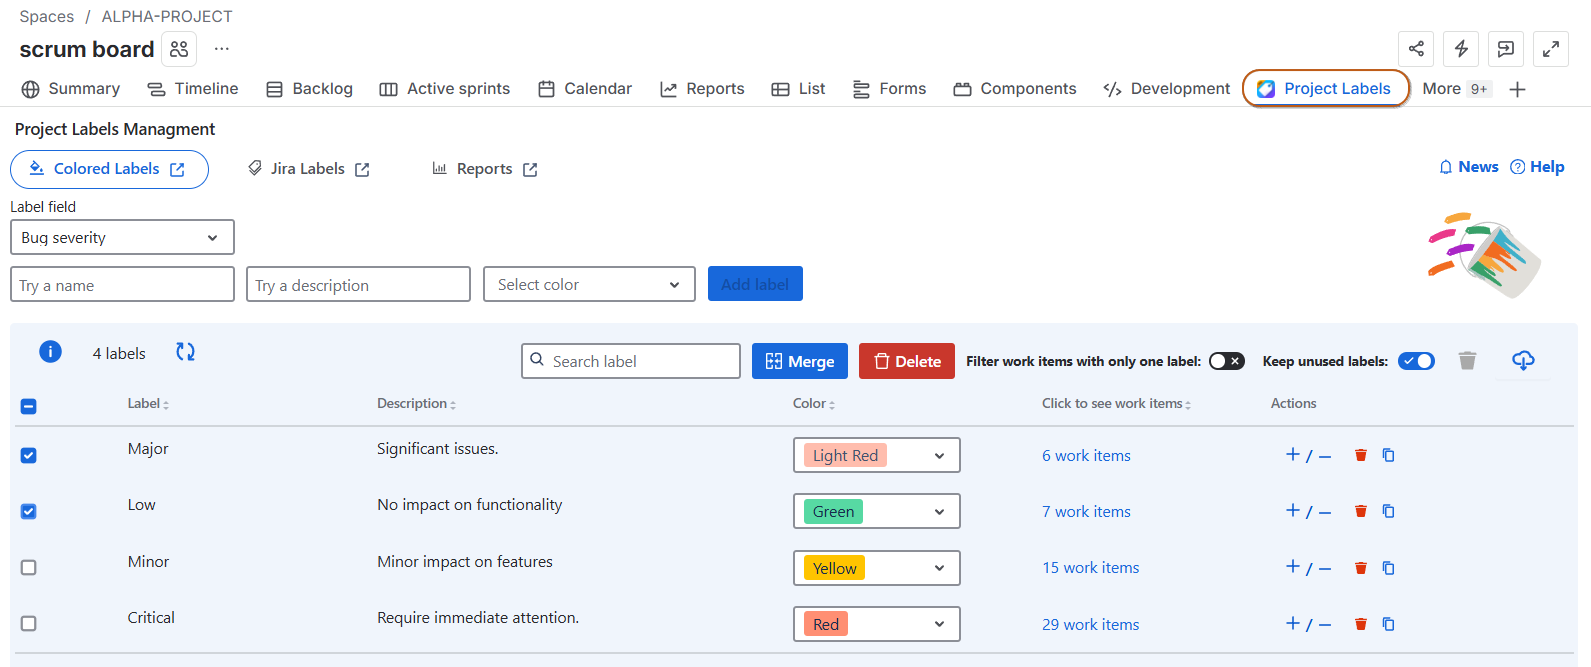Image resolution: width=1591 pixels, height=667 pixels.
Task: Click the grey trash icon for unused labels
Action: point(1467,361)
